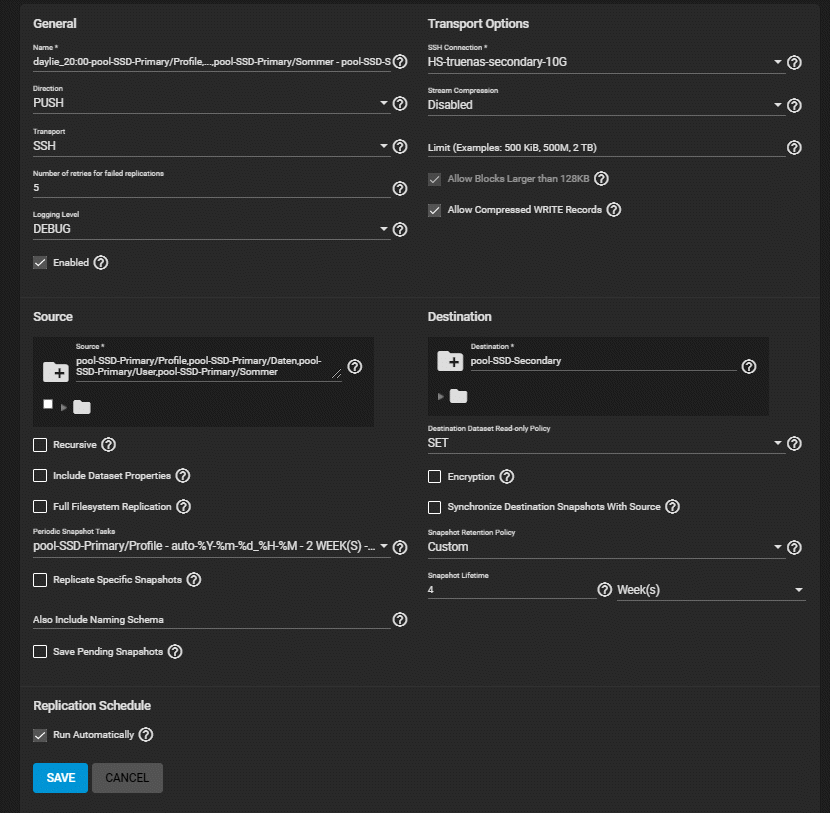
Task: Enable the Encryption checkbox
Action: click(435, 477)
